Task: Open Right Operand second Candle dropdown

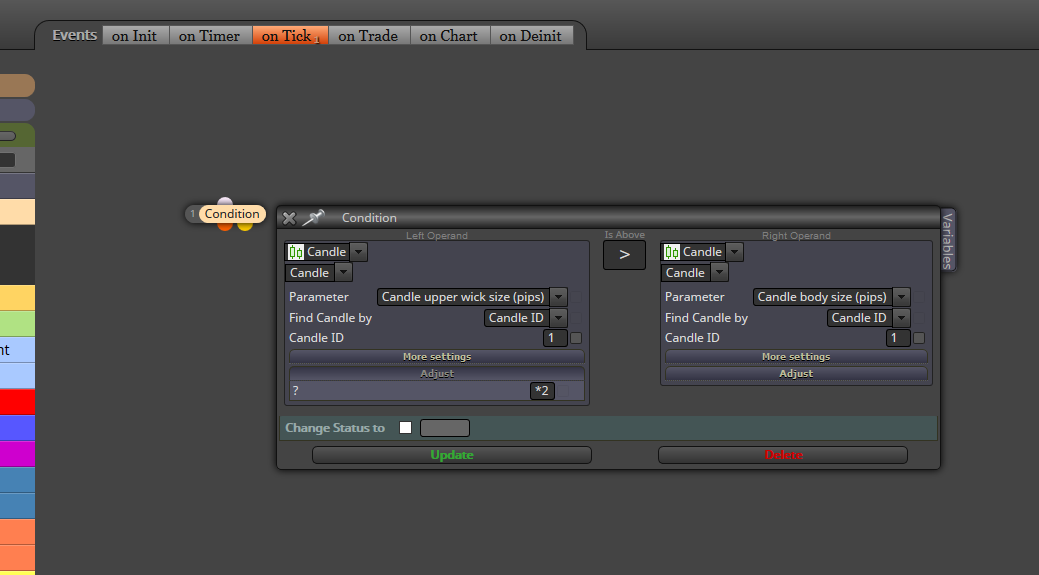Action: (x=694, y=272)
